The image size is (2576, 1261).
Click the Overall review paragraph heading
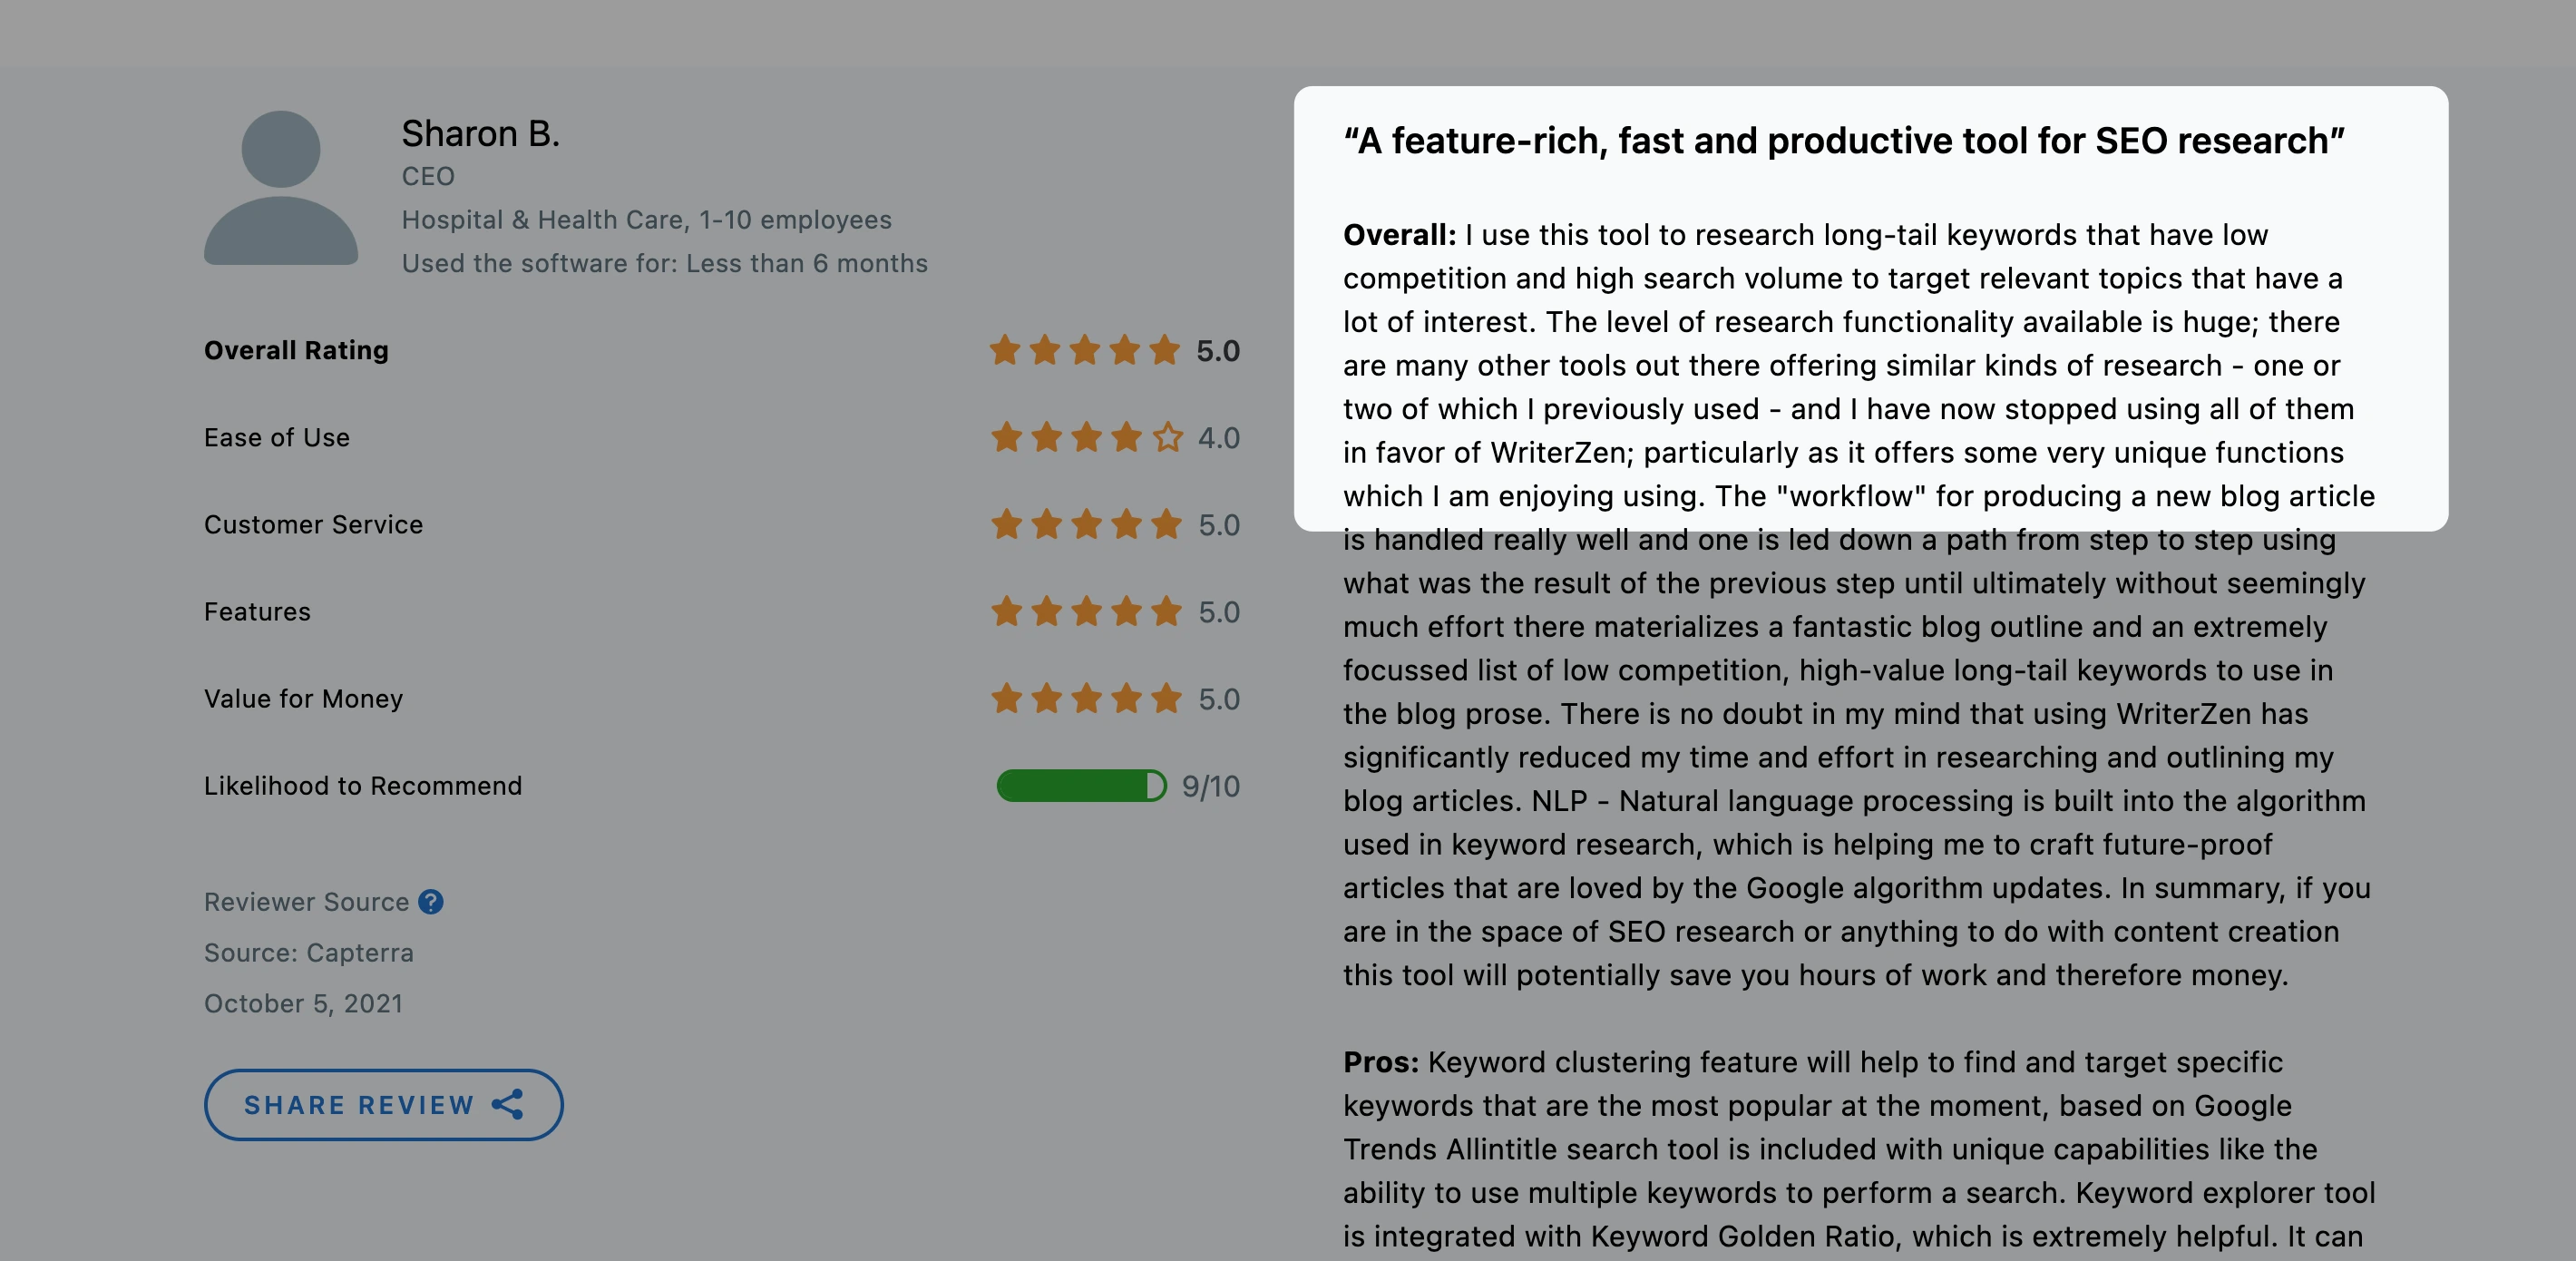point(1400,235)
